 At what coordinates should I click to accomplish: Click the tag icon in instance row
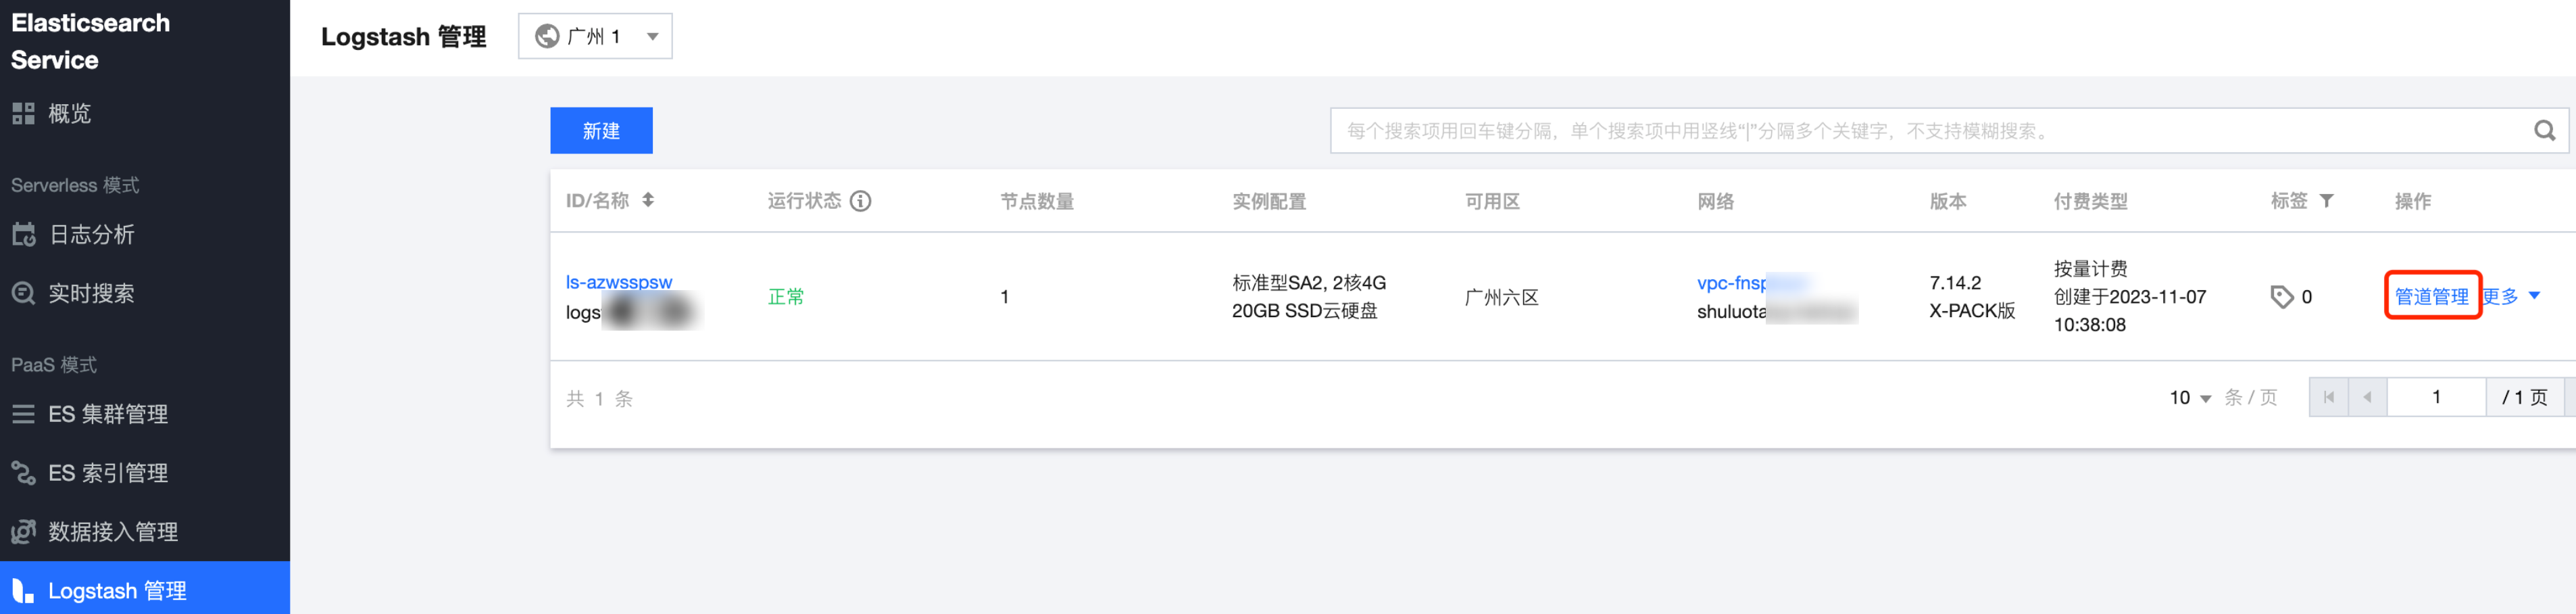pos(2281,297)
